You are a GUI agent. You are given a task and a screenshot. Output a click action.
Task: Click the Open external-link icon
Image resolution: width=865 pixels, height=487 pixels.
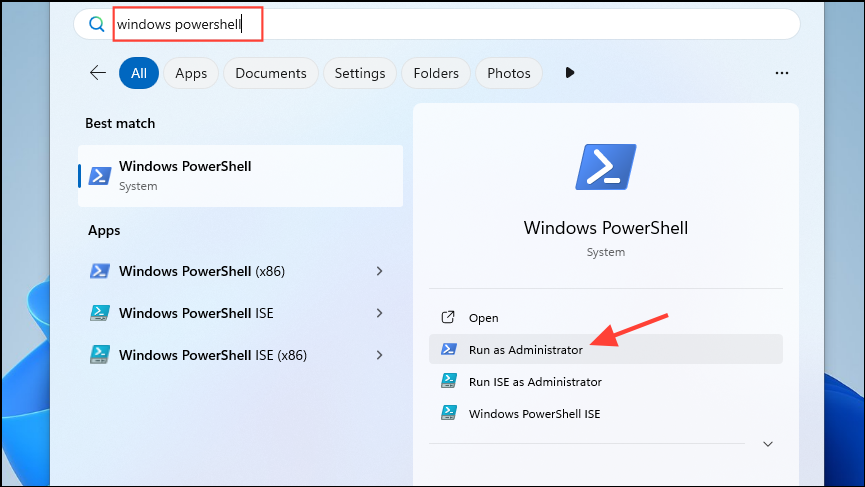click(x=448, y=317)
